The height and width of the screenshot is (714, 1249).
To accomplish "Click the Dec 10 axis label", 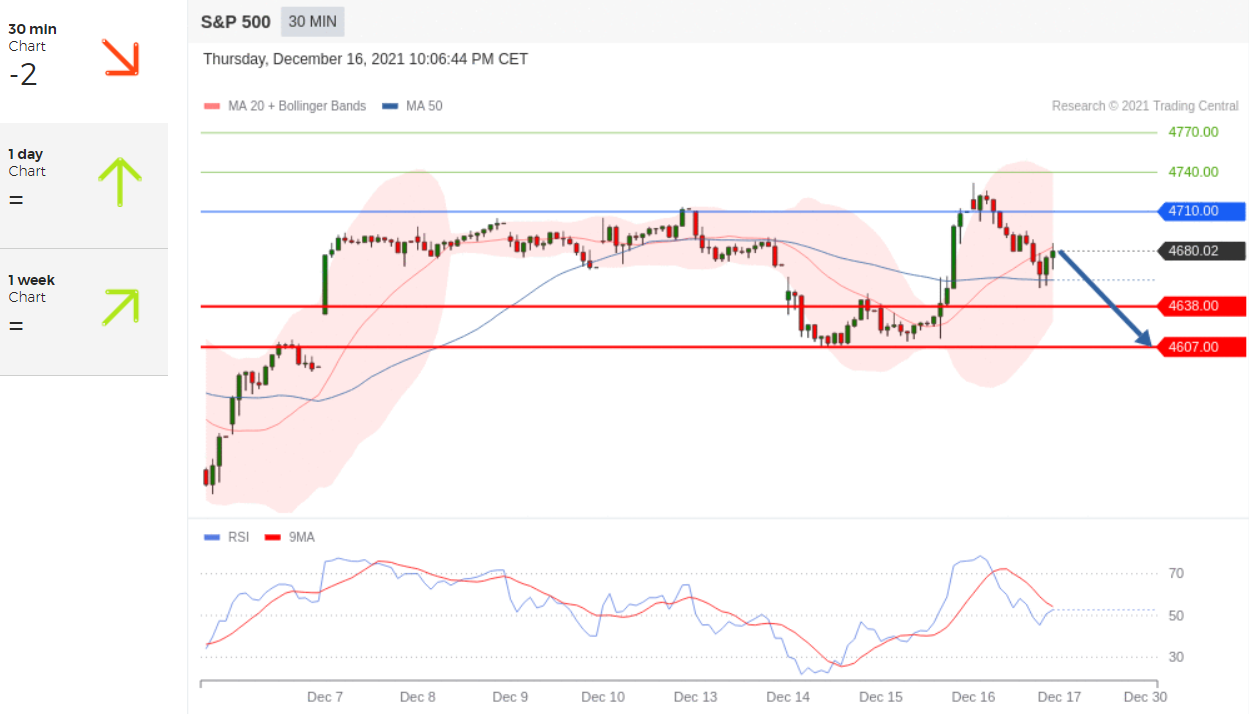I will click(603, 697).
